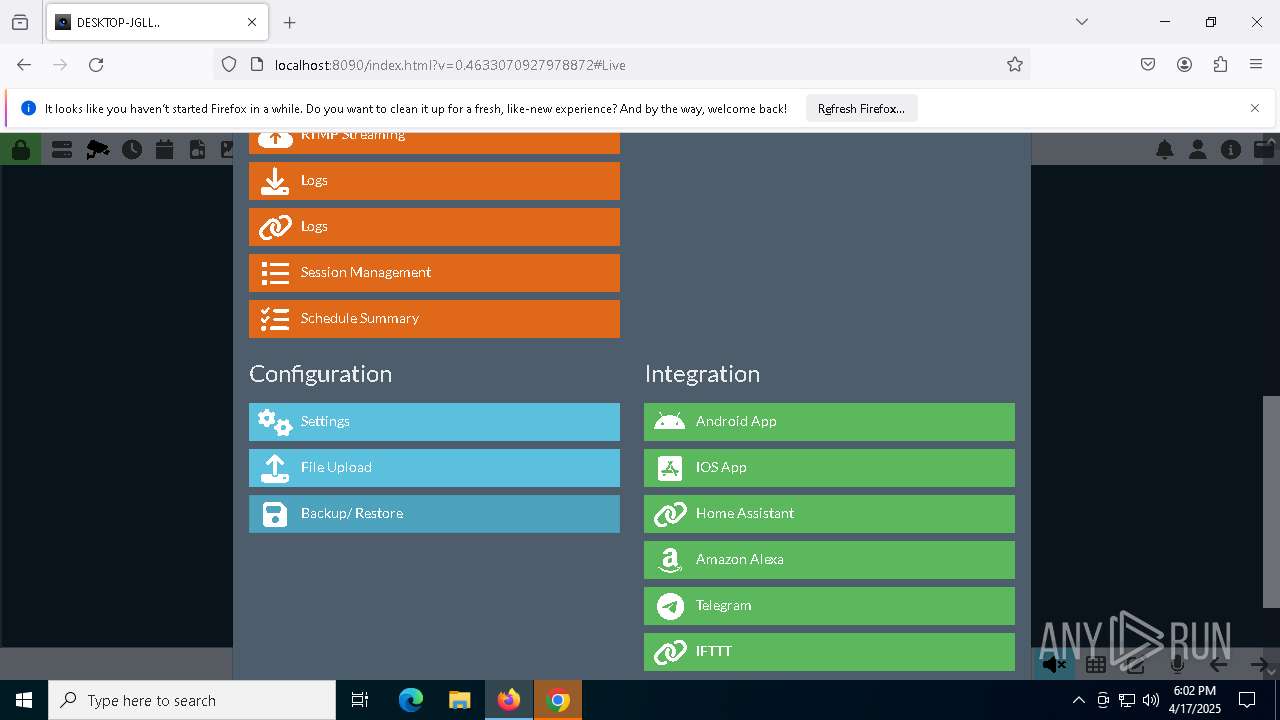The width and height of the screenshot is (1280, 720).
Task: Dismiss the Firefox notification bar
Action: [1255, 108]
